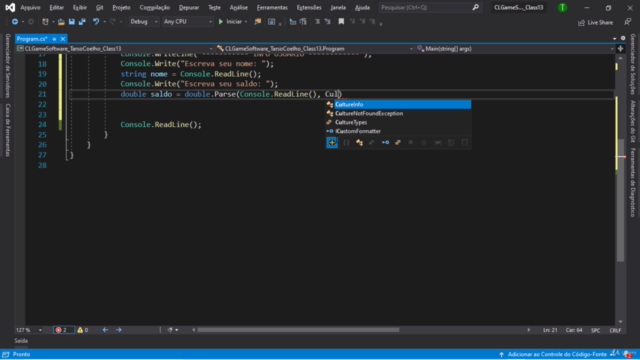Open the Editar menu
Viewport: 640px width, 360px height.
click(x=56, y=7)
